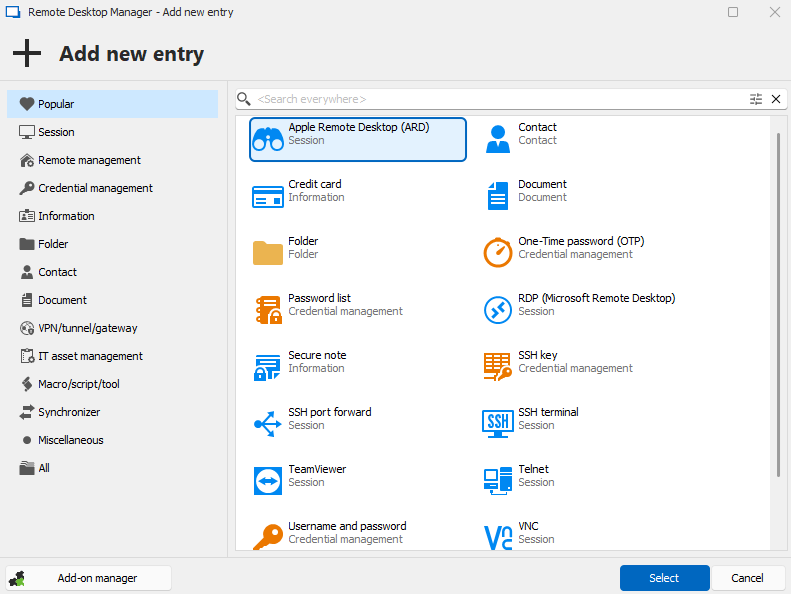This screenshot has width=791, height=594.
Task: Select the blue Document page icon in the grid
Action: tap(498, 196)
